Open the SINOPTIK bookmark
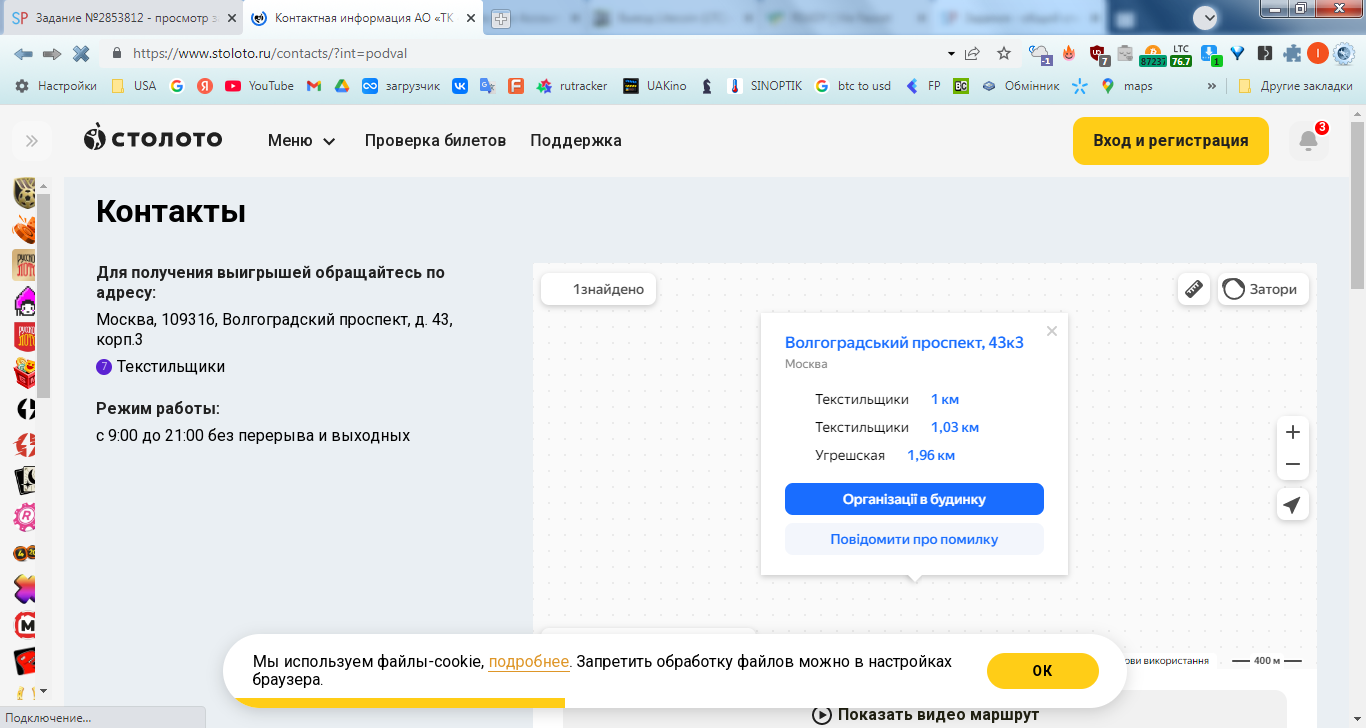 [765, 86]
